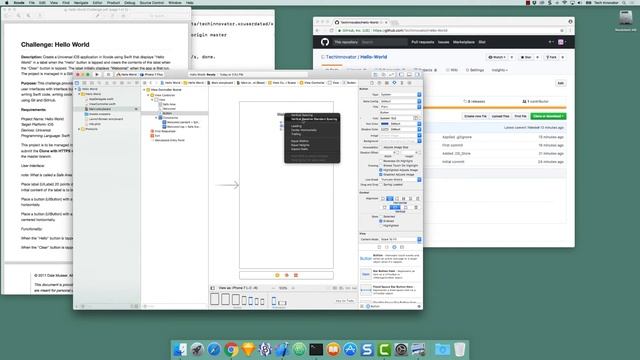The height and width of the screenshot is (360, 640).
Task: Show the Attributes inspector icon
Action: 394,83
